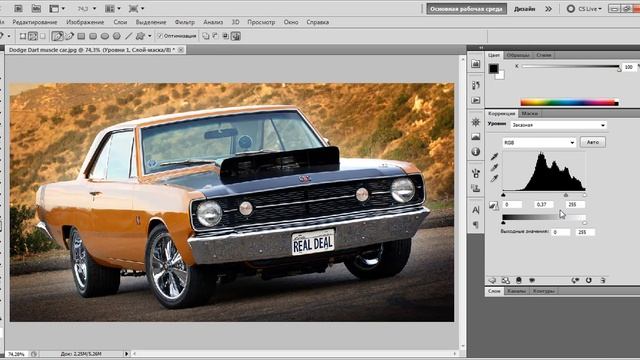Open the Paragraph panel icon in dock

tap(476, 224)
